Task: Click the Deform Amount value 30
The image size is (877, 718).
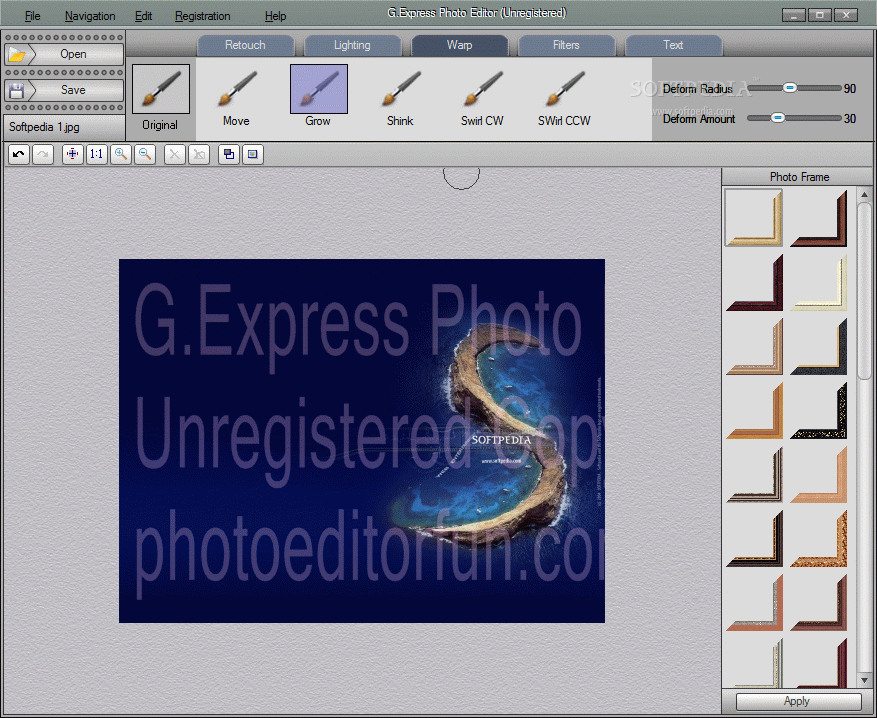Action: [x=850, y=118]
